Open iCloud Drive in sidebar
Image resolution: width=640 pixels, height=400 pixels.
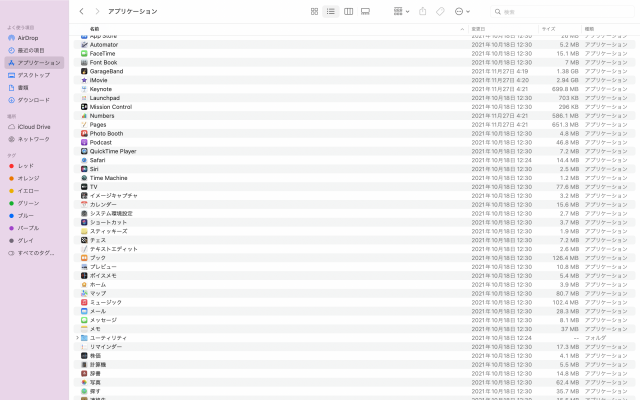pyautogui.click(x=34, y=127)
